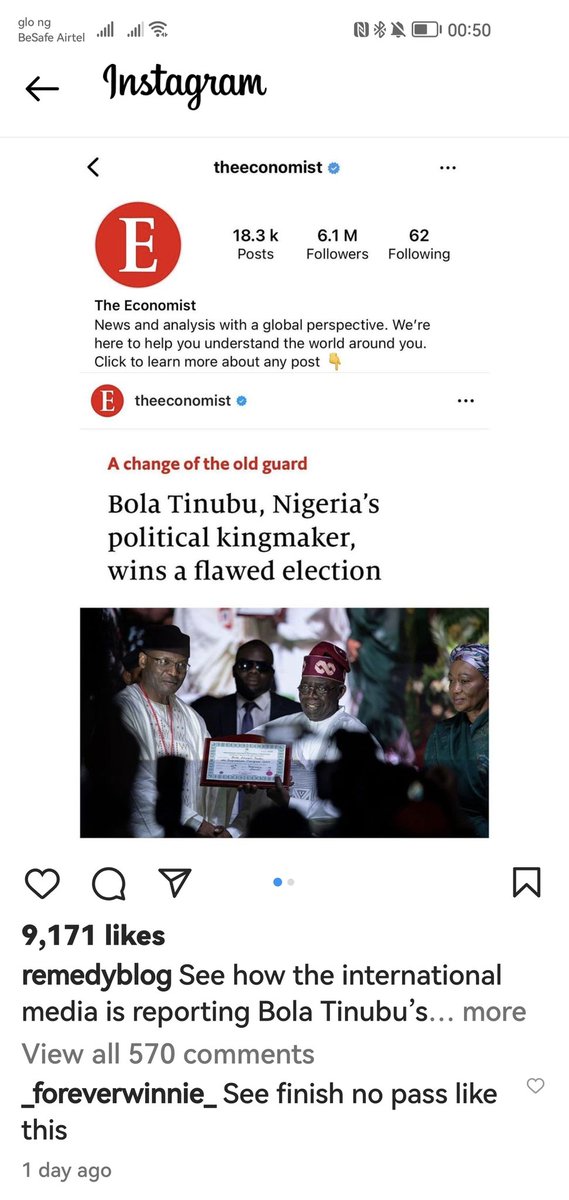Expand caption with 'more' link
This screenshot has height=1200, width=569.
(494, 1011)
